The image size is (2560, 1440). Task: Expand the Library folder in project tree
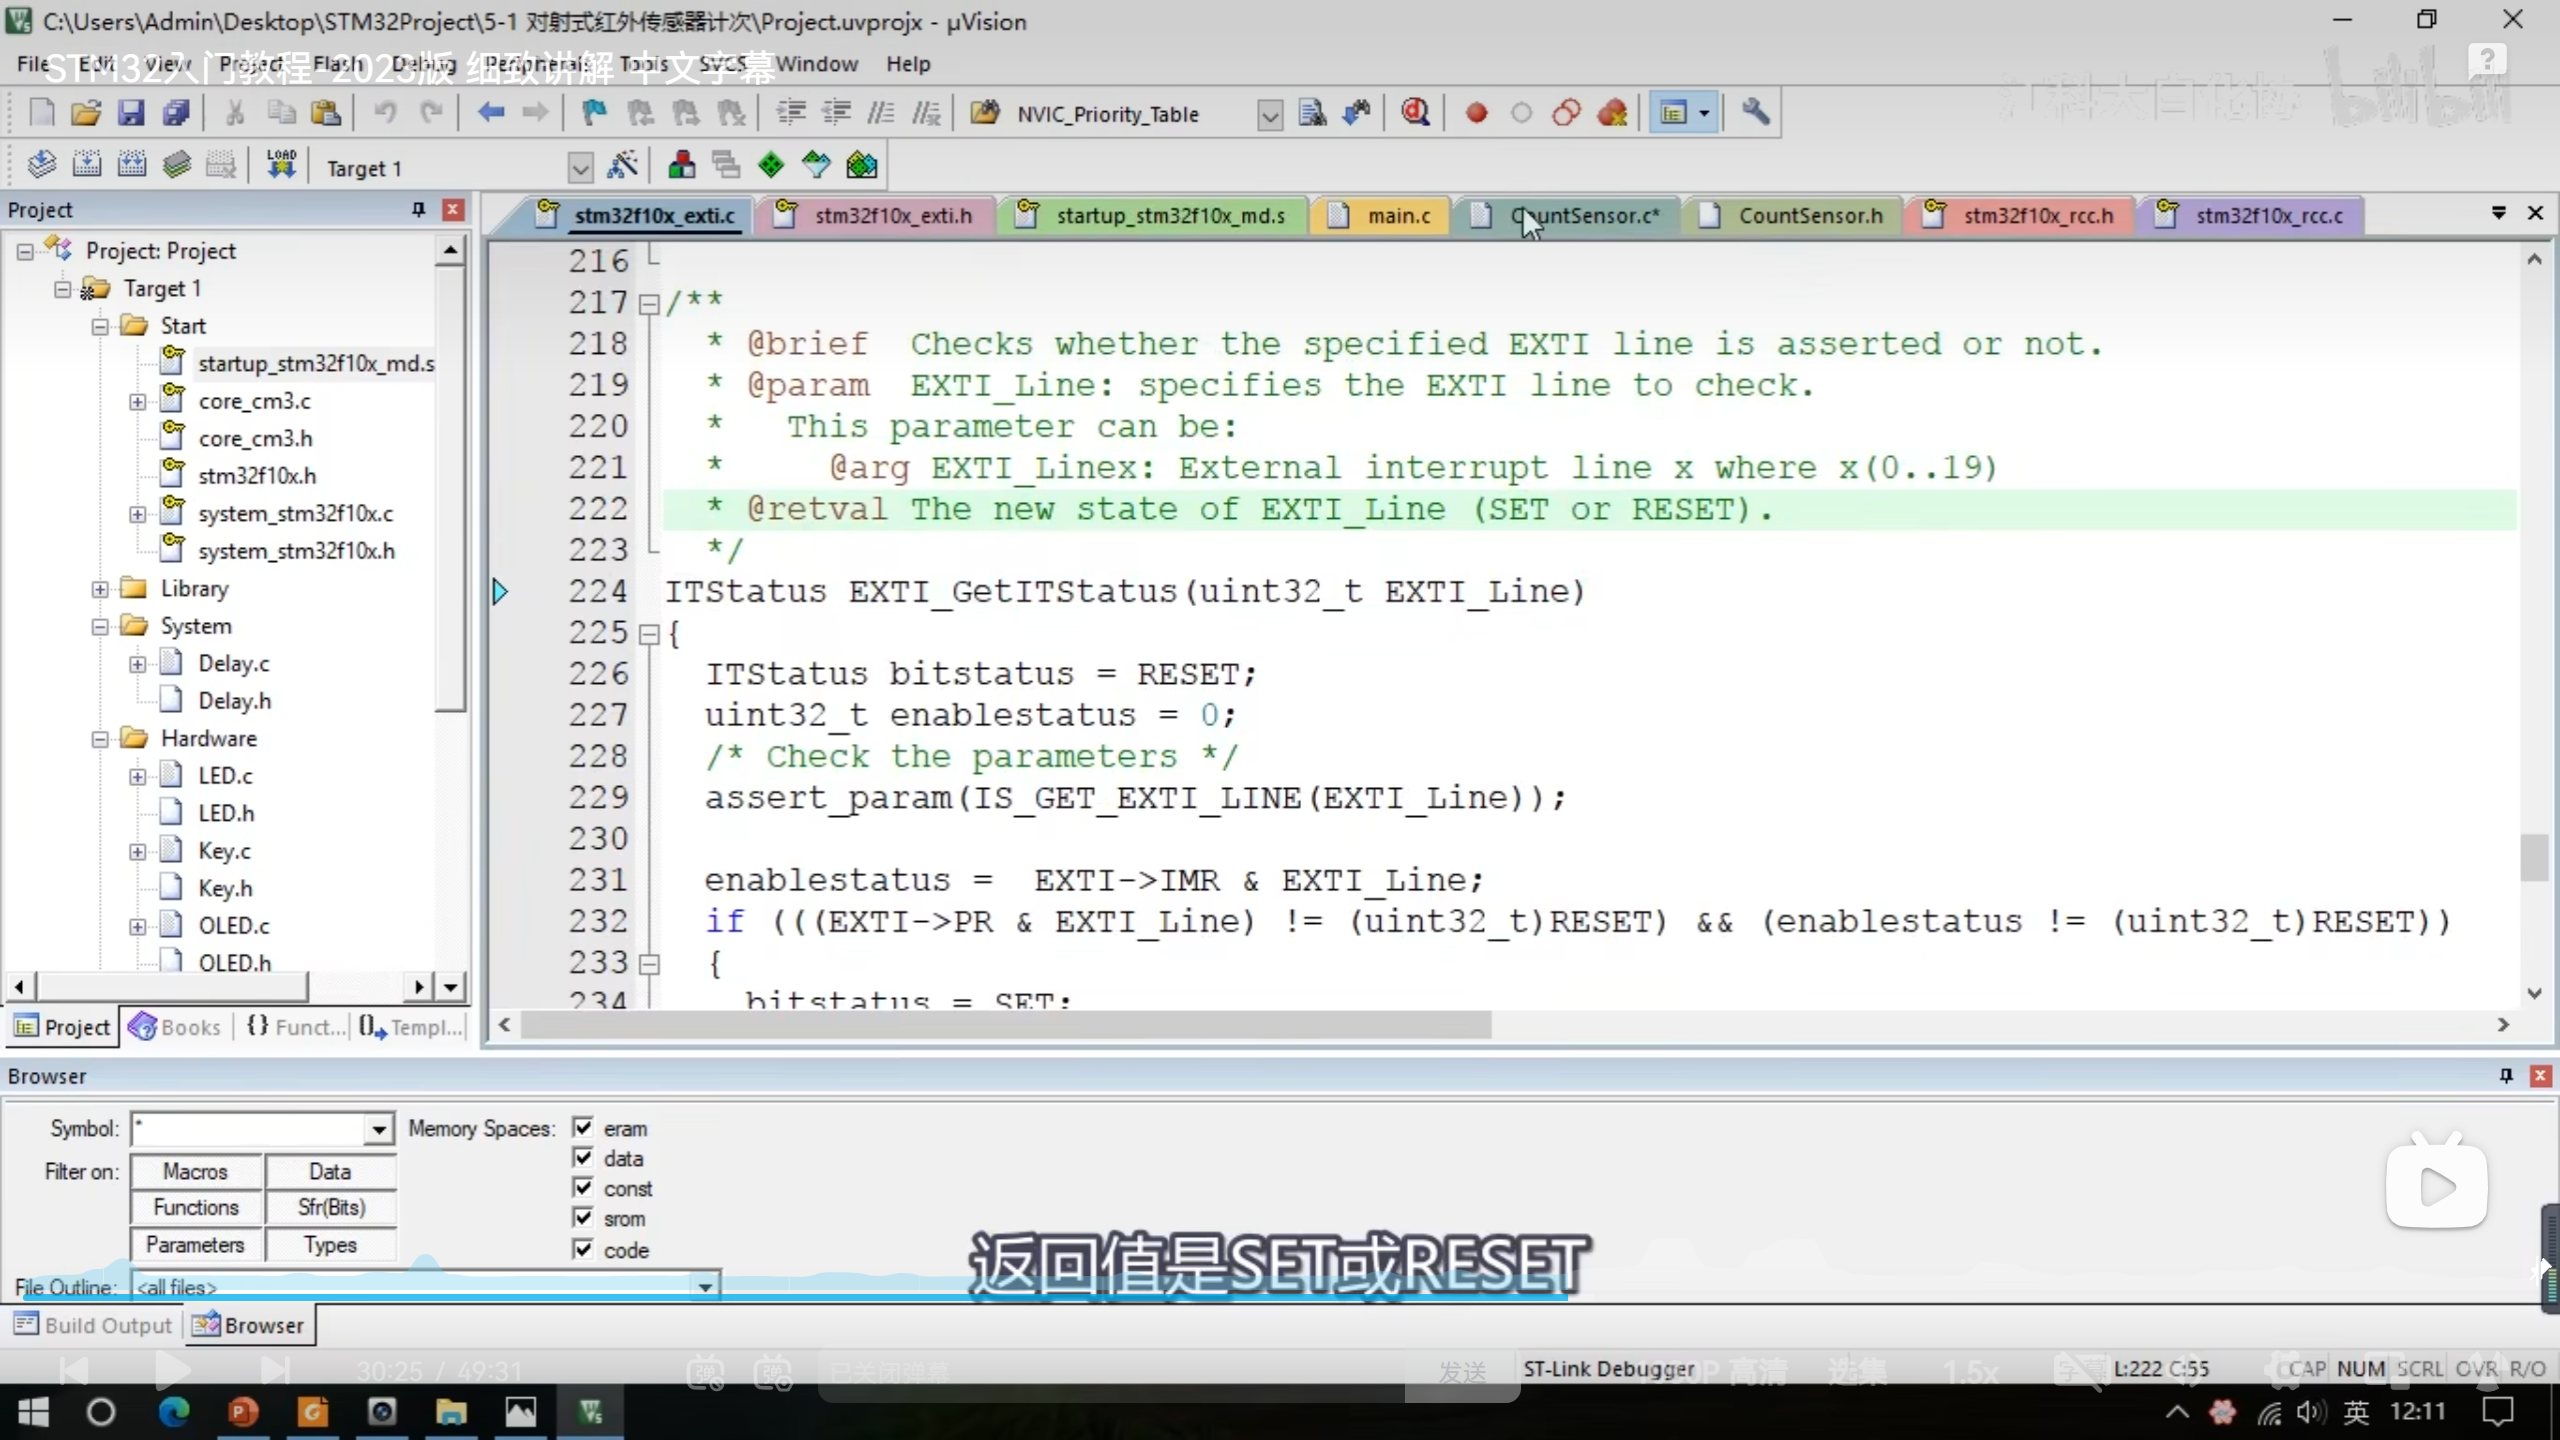tap(100, 589)
